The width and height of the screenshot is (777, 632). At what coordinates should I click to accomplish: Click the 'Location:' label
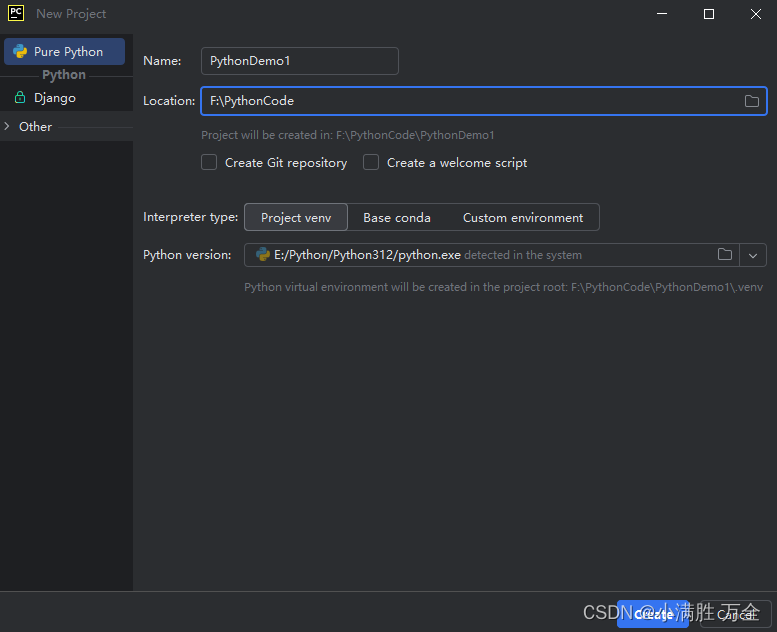click(x=169, y=101)
